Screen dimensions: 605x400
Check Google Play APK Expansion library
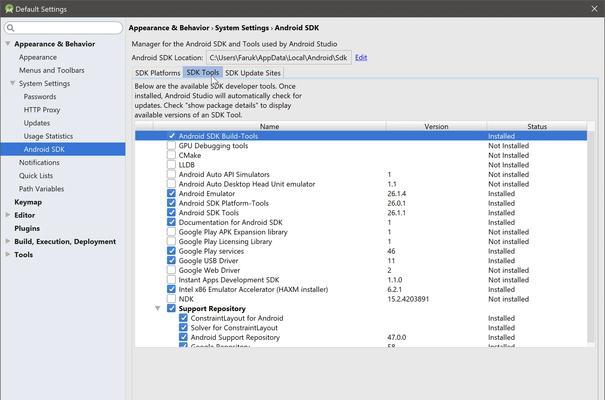171,232
